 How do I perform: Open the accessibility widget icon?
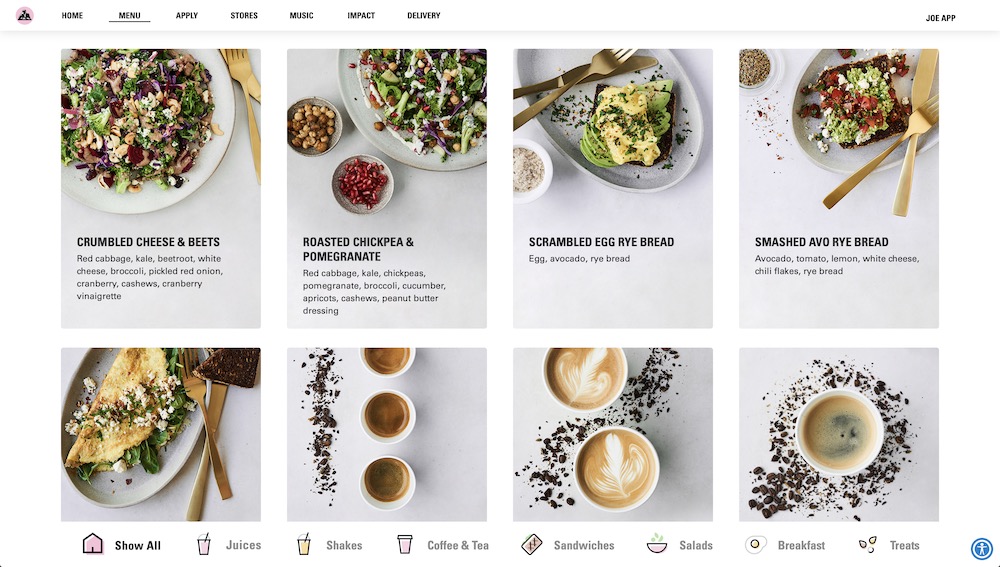pos(982,549)
